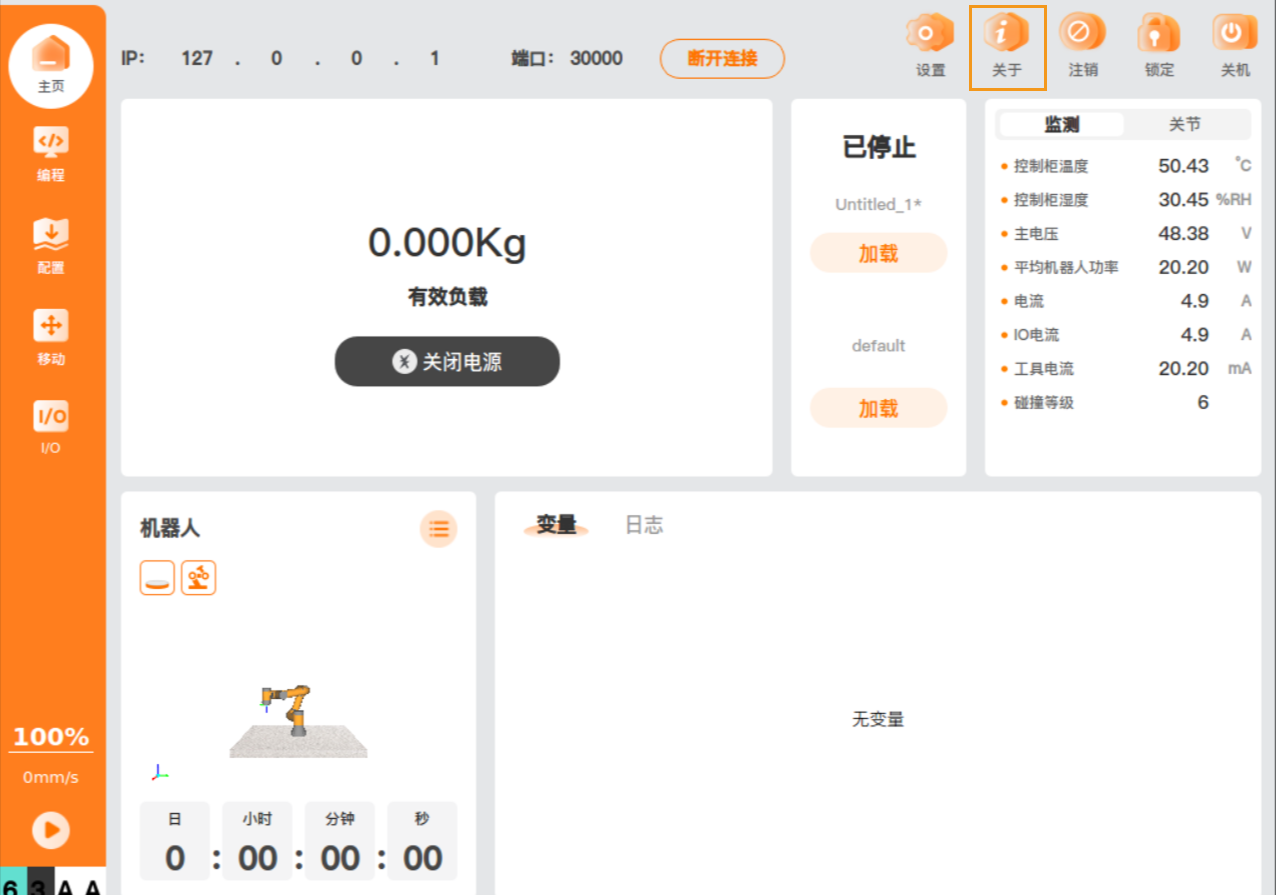This screenshot has width=1276, height=895.
Task: Lock the screen with 锁定 icon
Action: click(1159, 46)
